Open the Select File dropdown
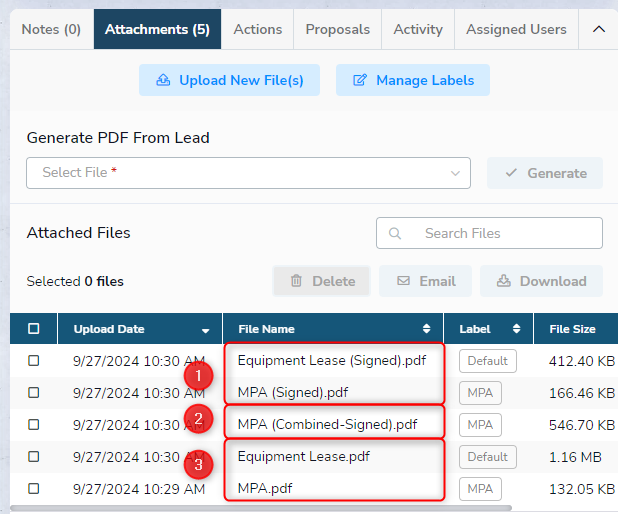 248,173
